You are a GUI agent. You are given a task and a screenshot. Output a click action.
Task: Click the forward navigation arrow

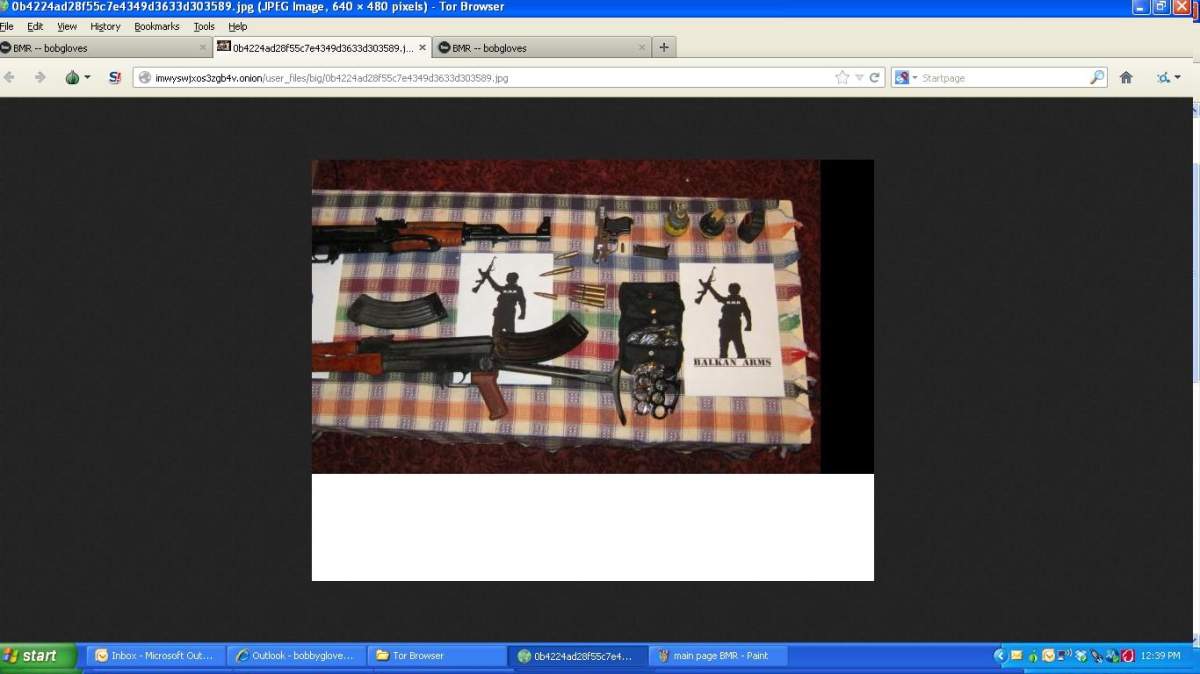(40, 77)
